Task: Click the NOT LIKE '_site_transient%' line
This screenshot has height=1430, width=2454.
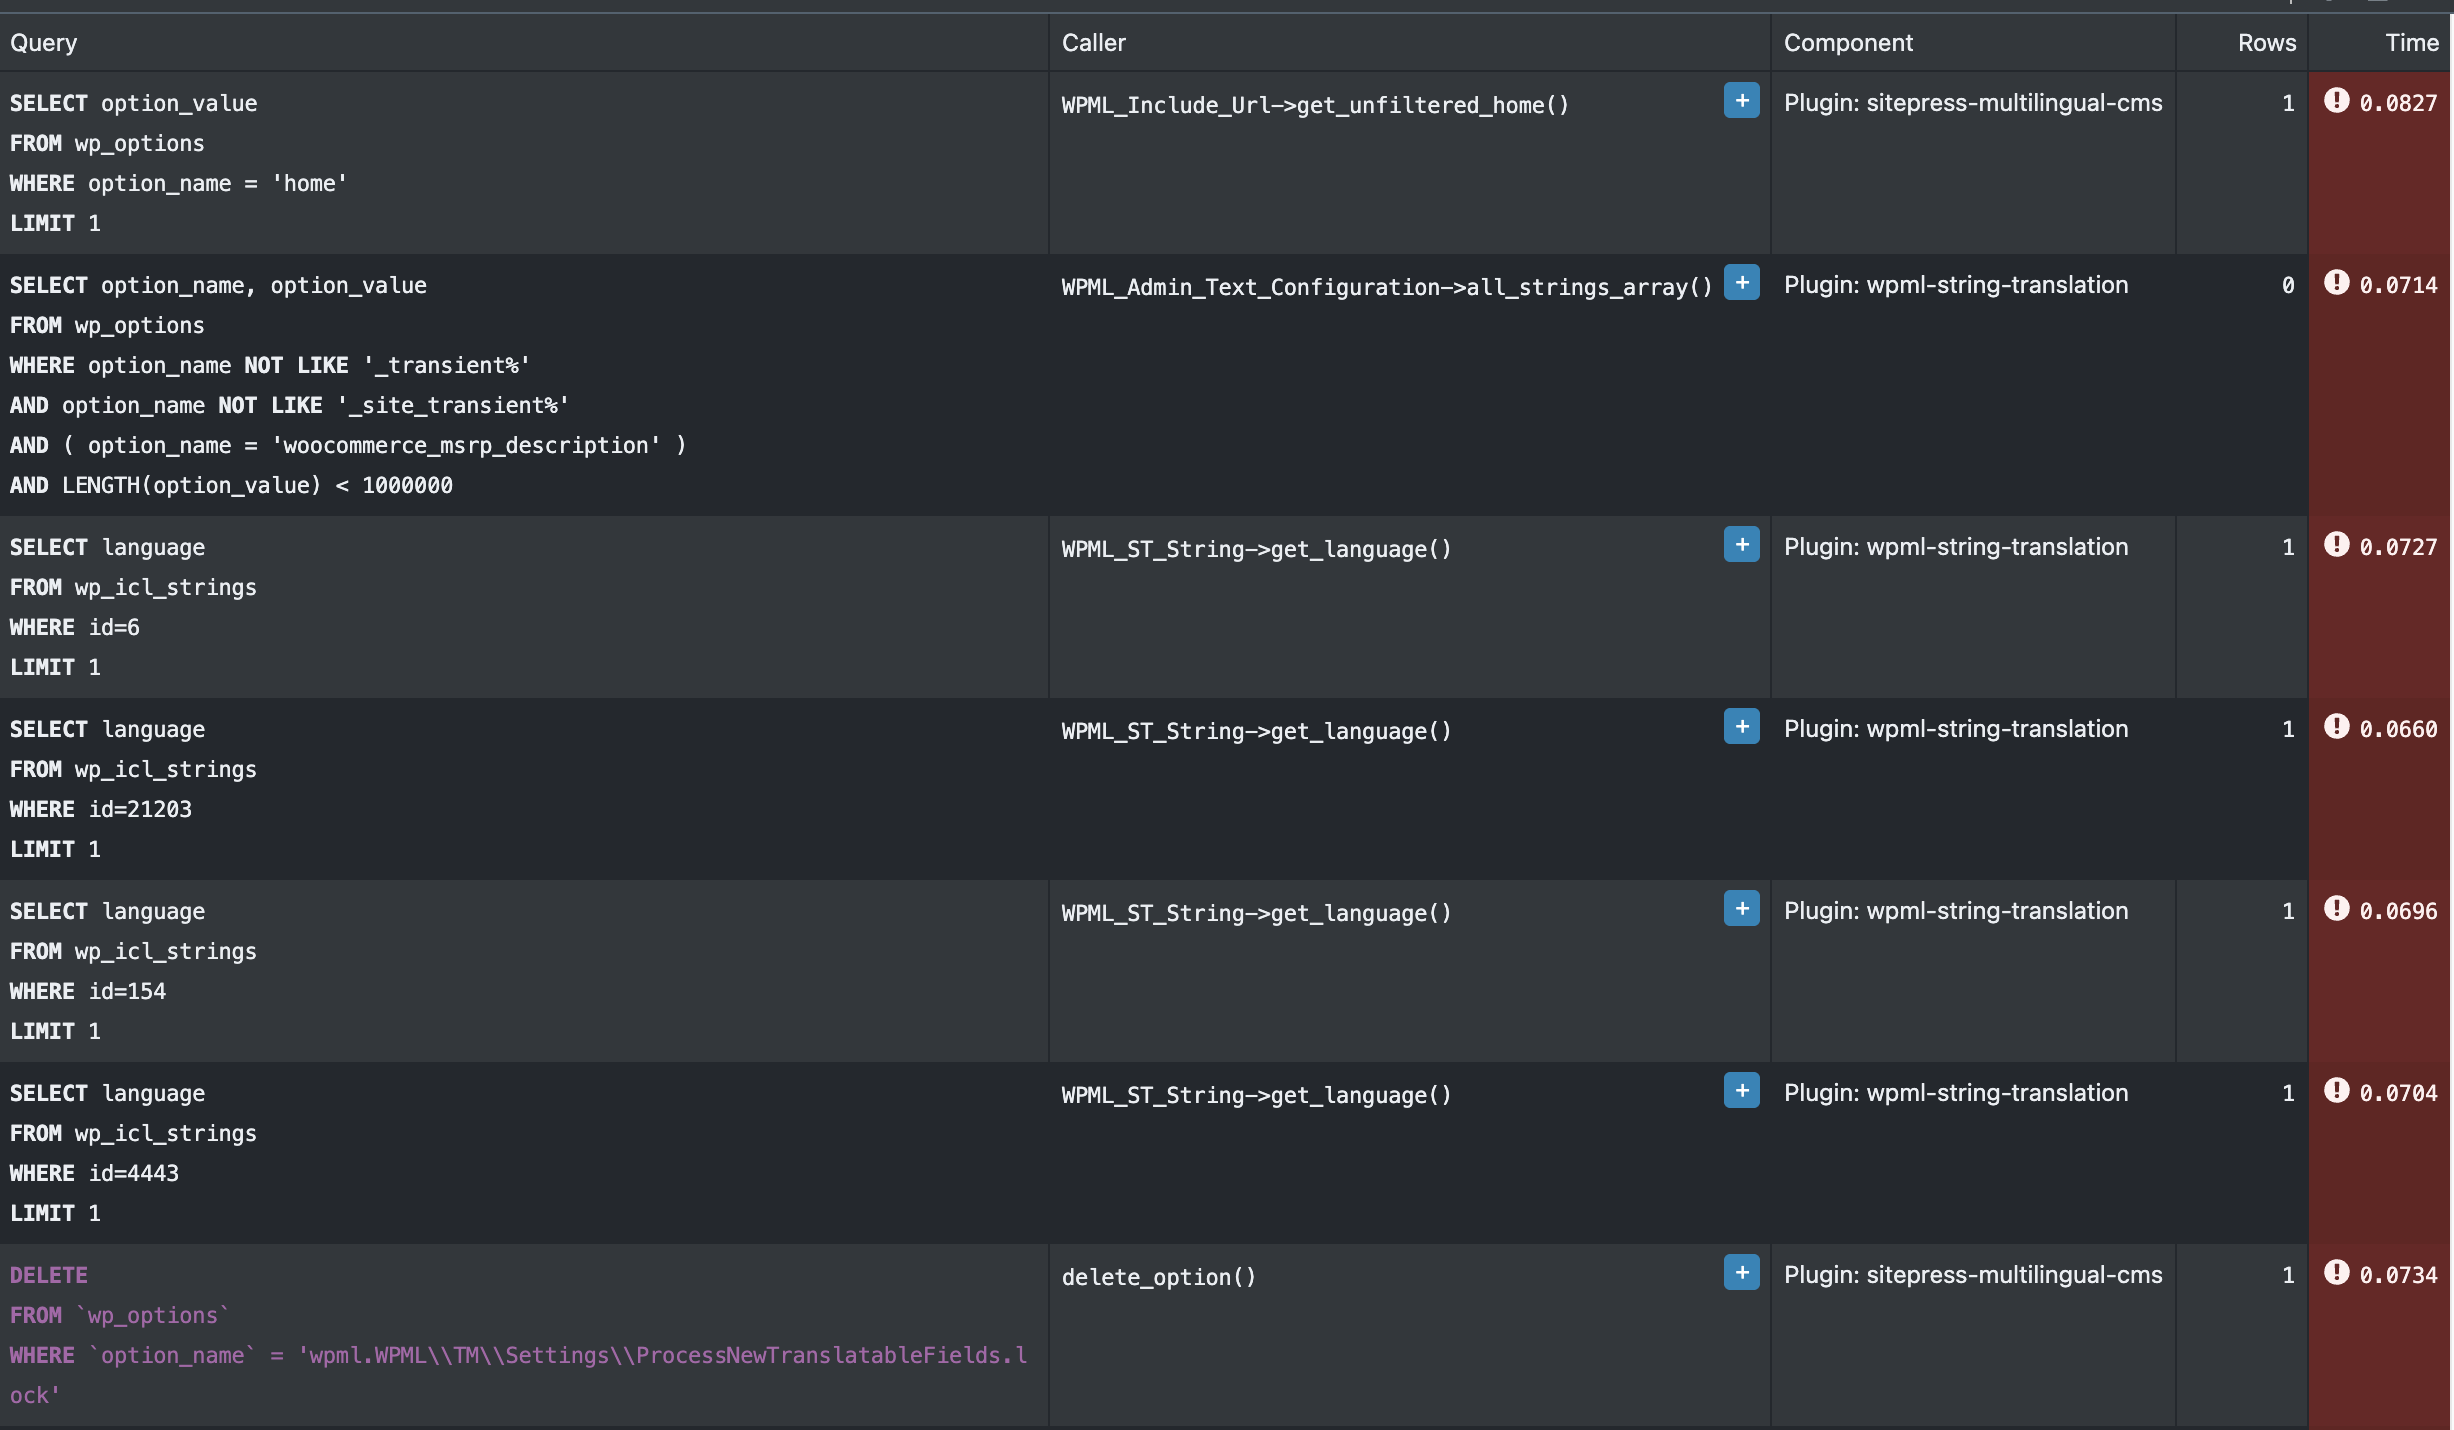Action: tap(290, 405)
